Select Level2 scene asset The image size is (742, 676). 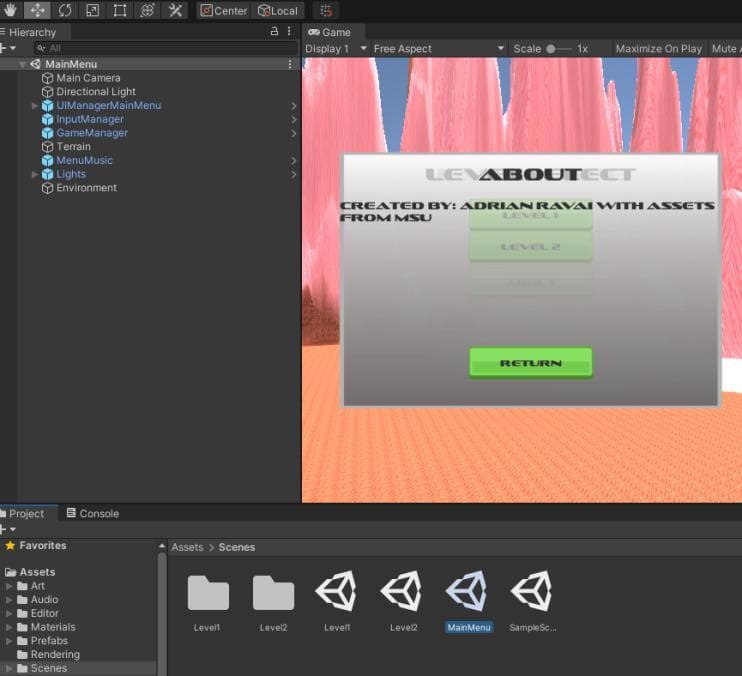(403, 591)
